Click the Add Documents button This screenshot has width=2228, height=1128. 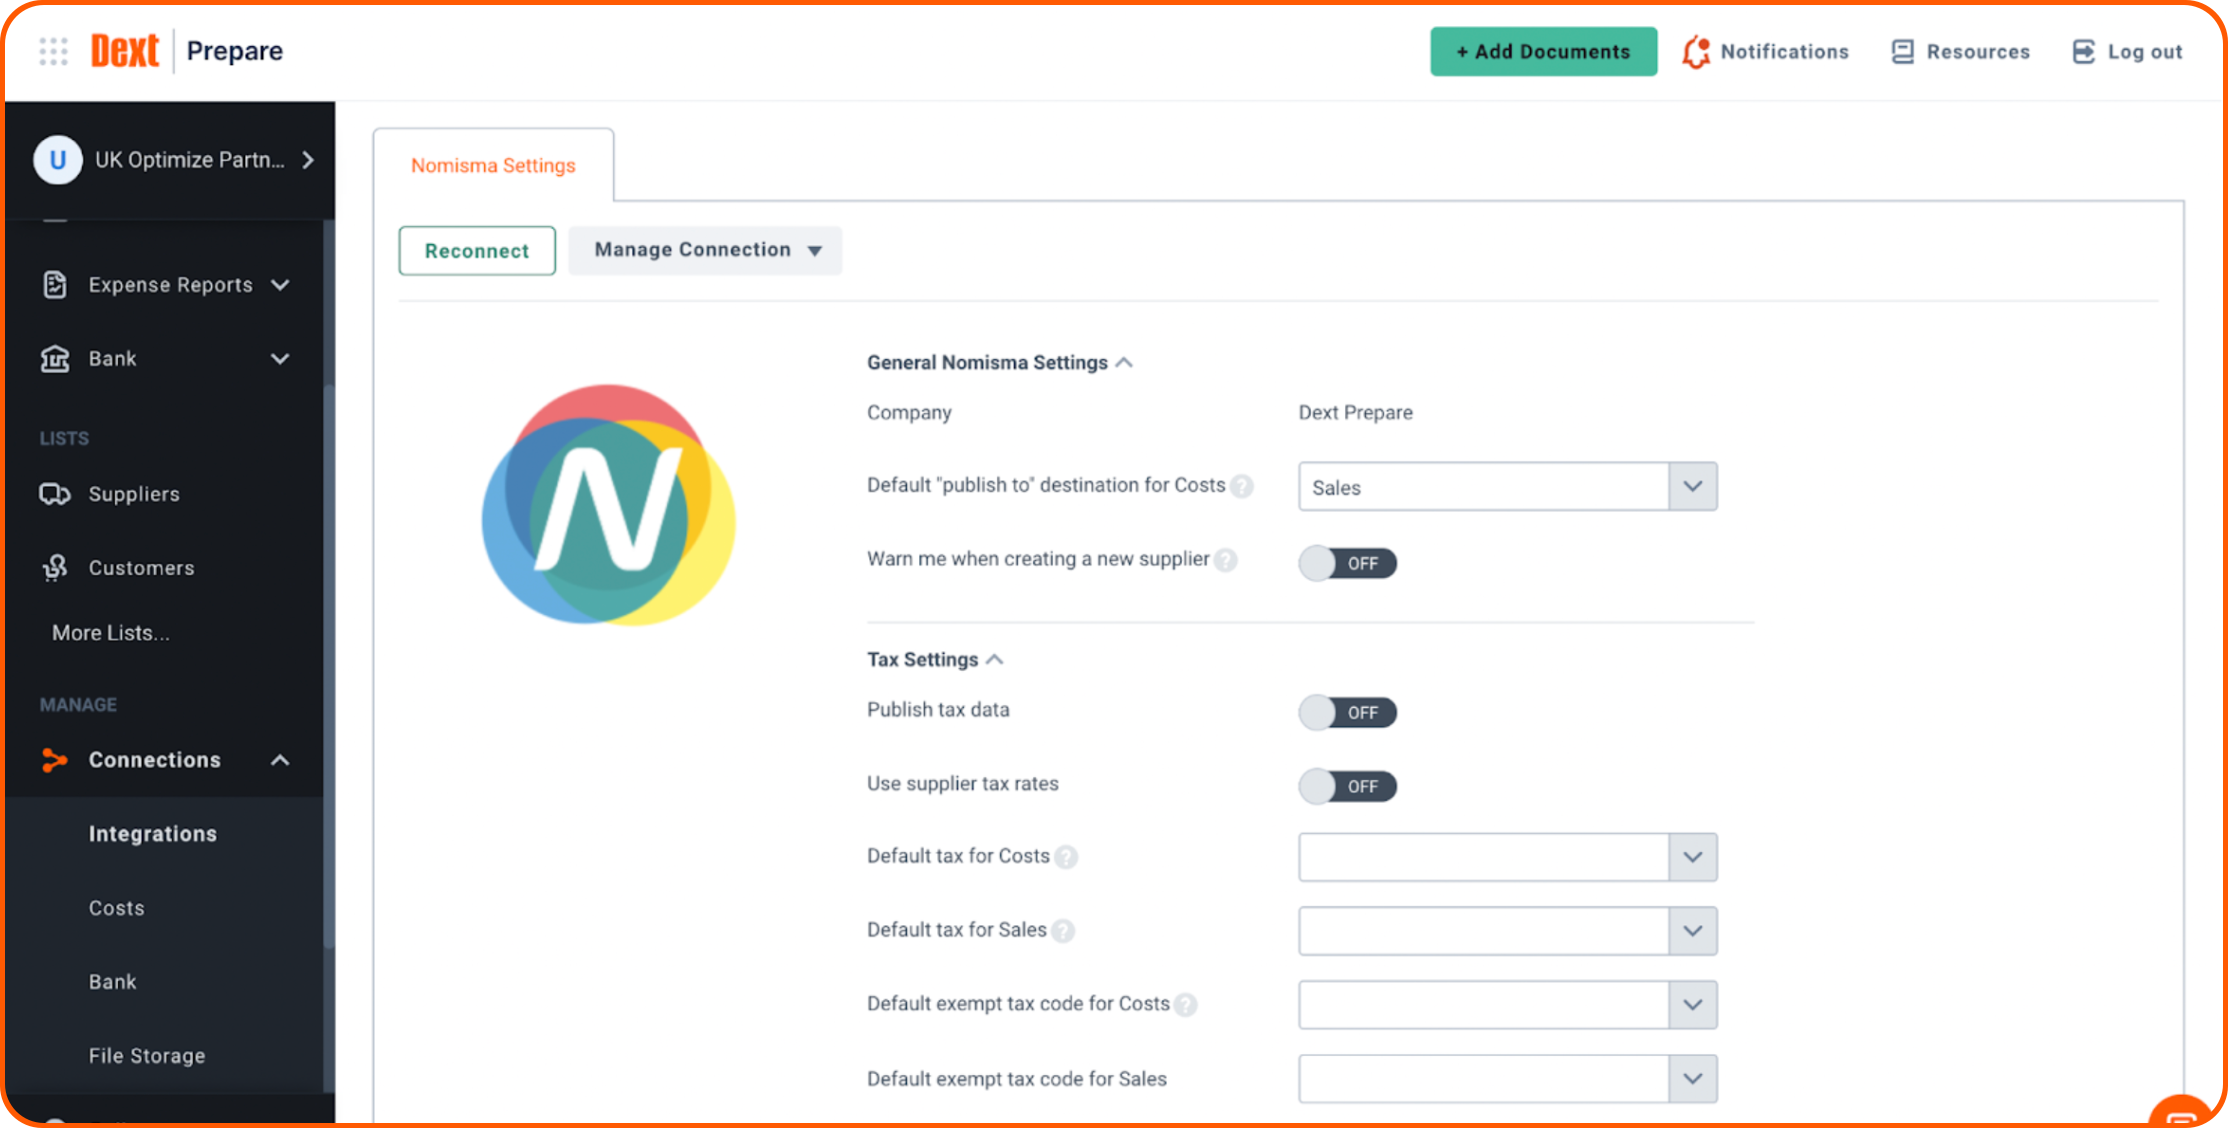[x=1543, y=52]
